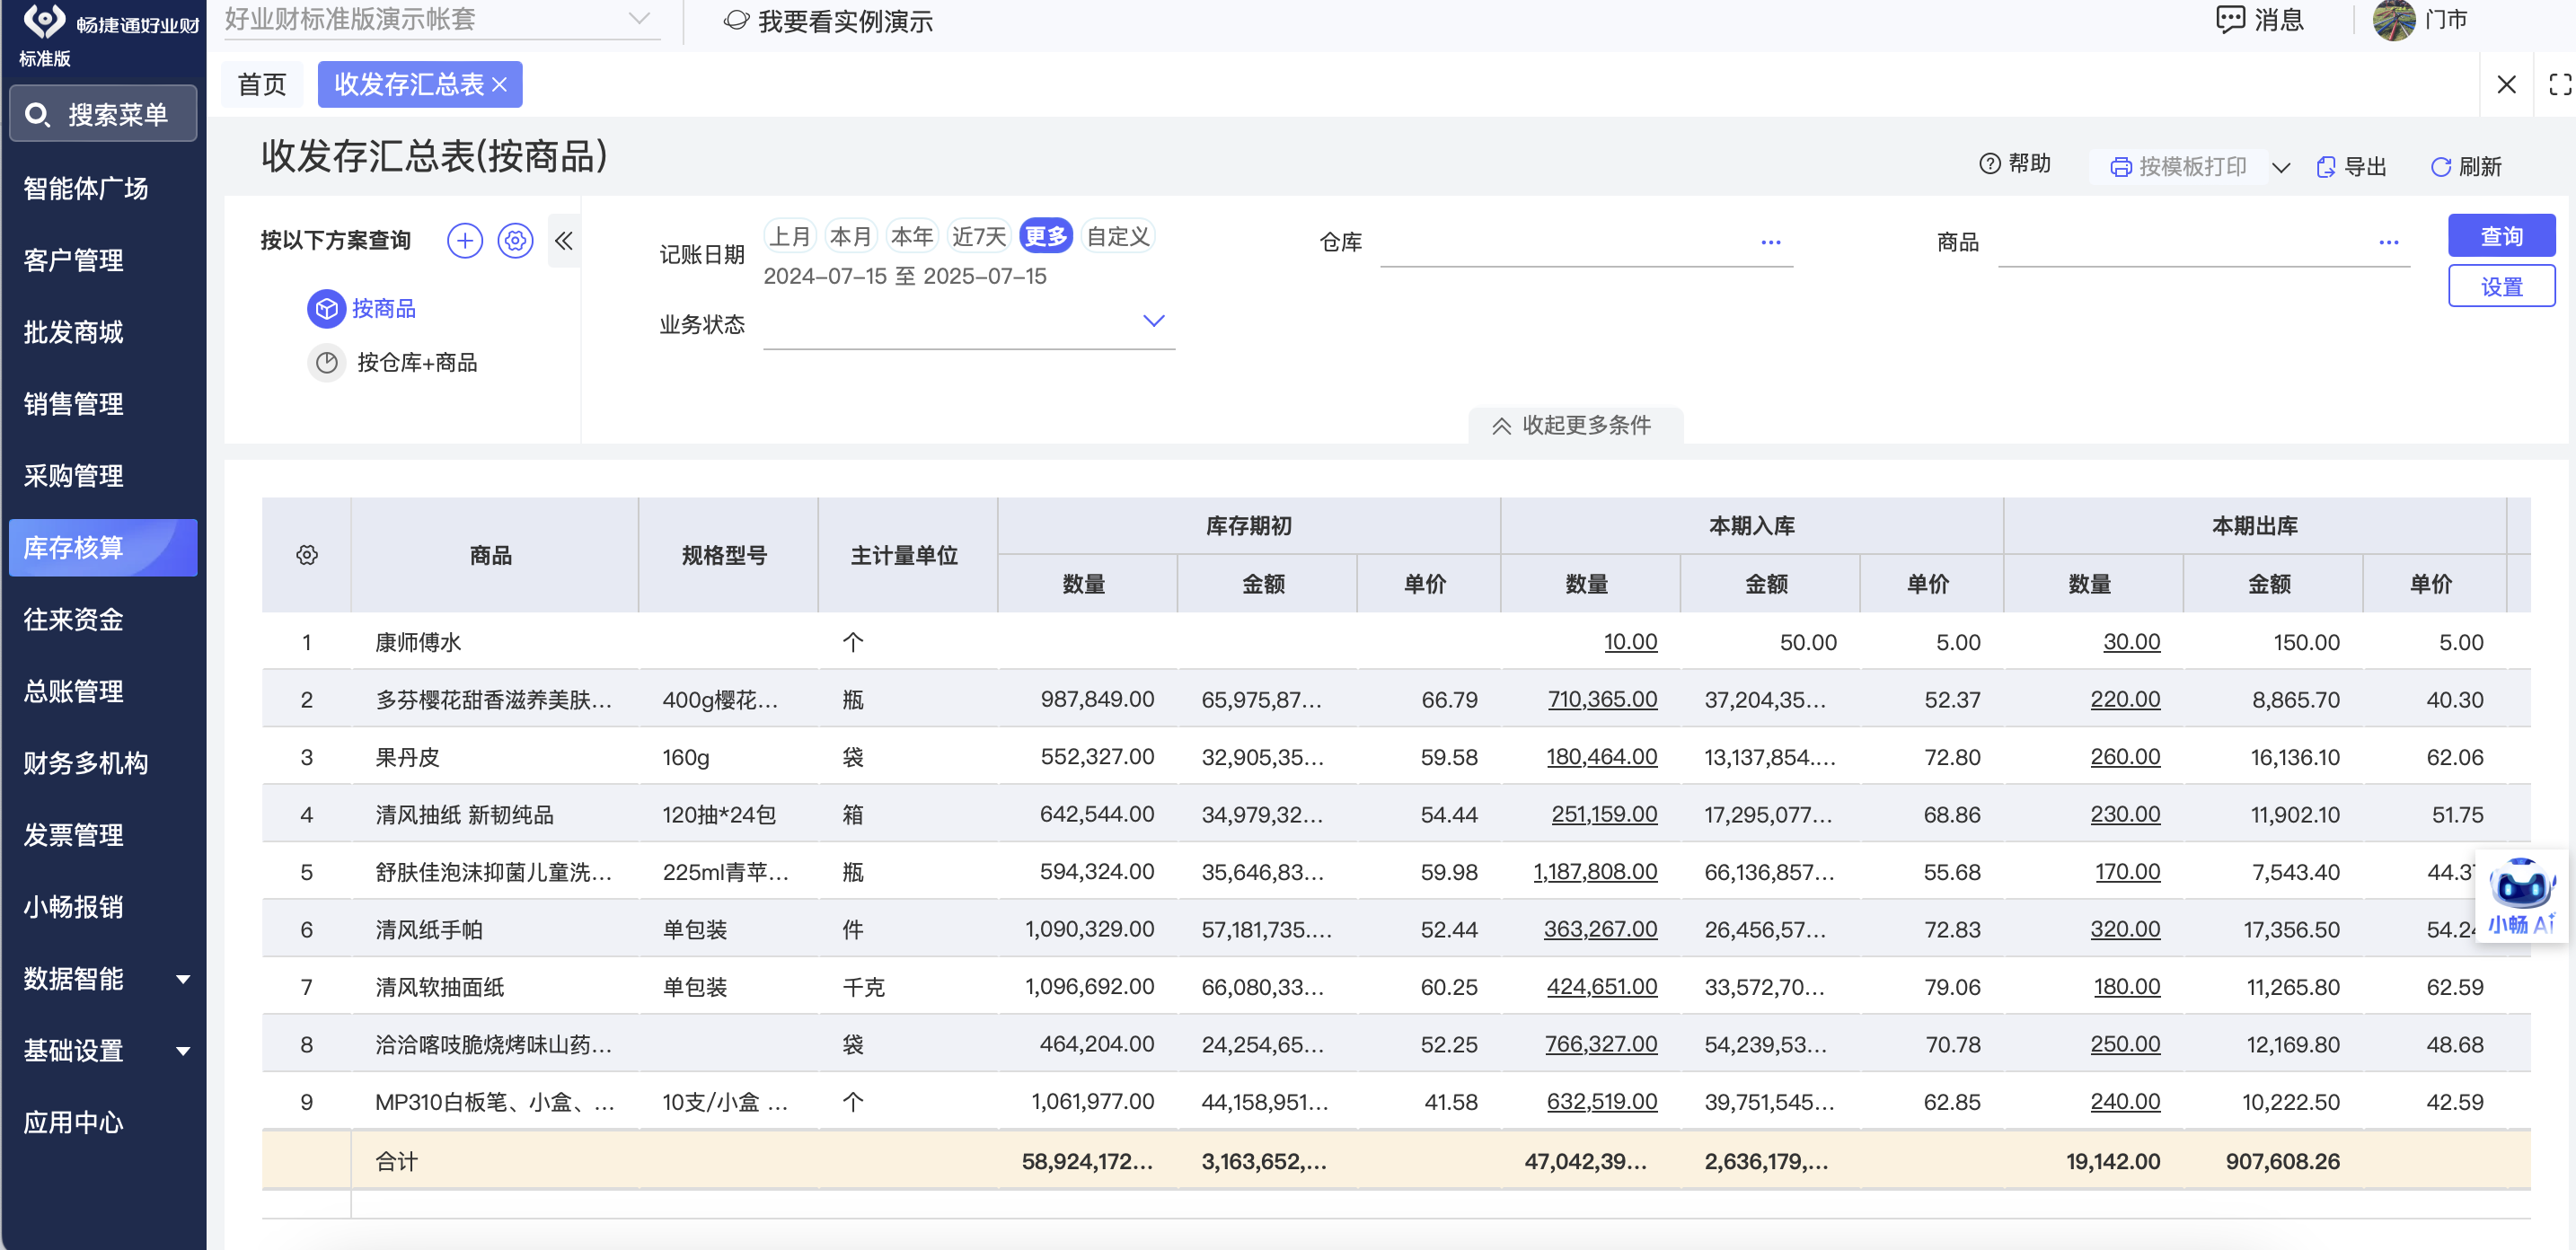This screenshot has height=1250, width=2576.
Task: Select the 本月 date range option
Action: tap(850, 236)
